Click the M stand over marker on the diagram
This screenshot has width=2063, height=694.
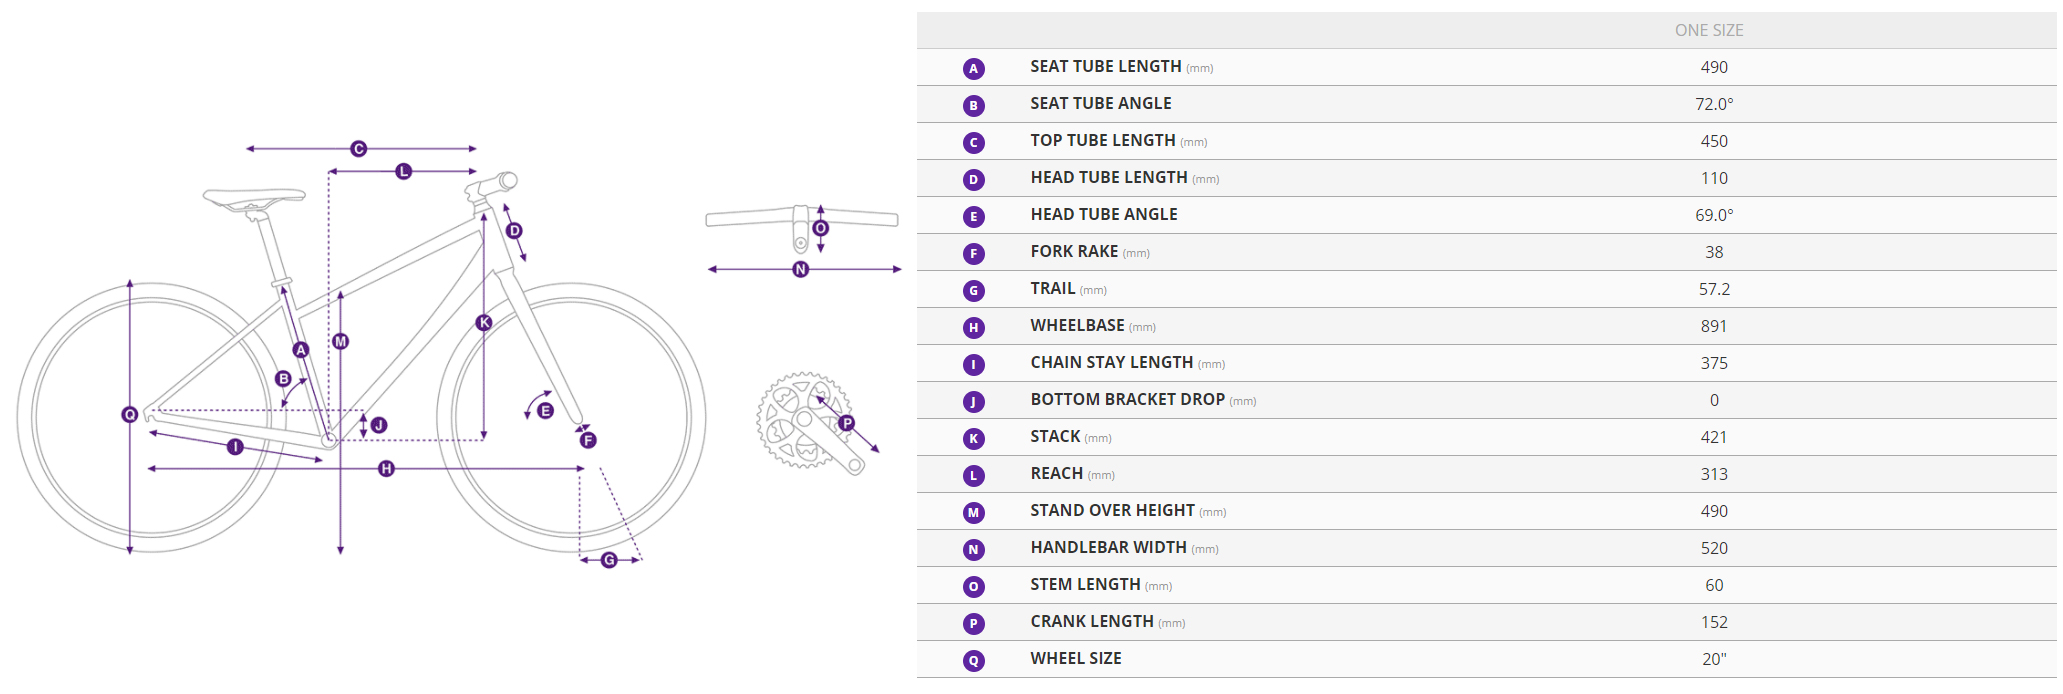[340, 341]
